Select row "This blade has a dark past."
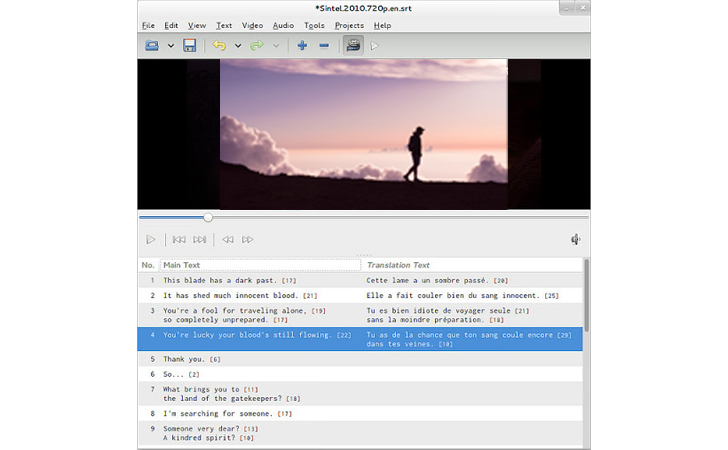This screenshot has height=450, width=728. 360,280
